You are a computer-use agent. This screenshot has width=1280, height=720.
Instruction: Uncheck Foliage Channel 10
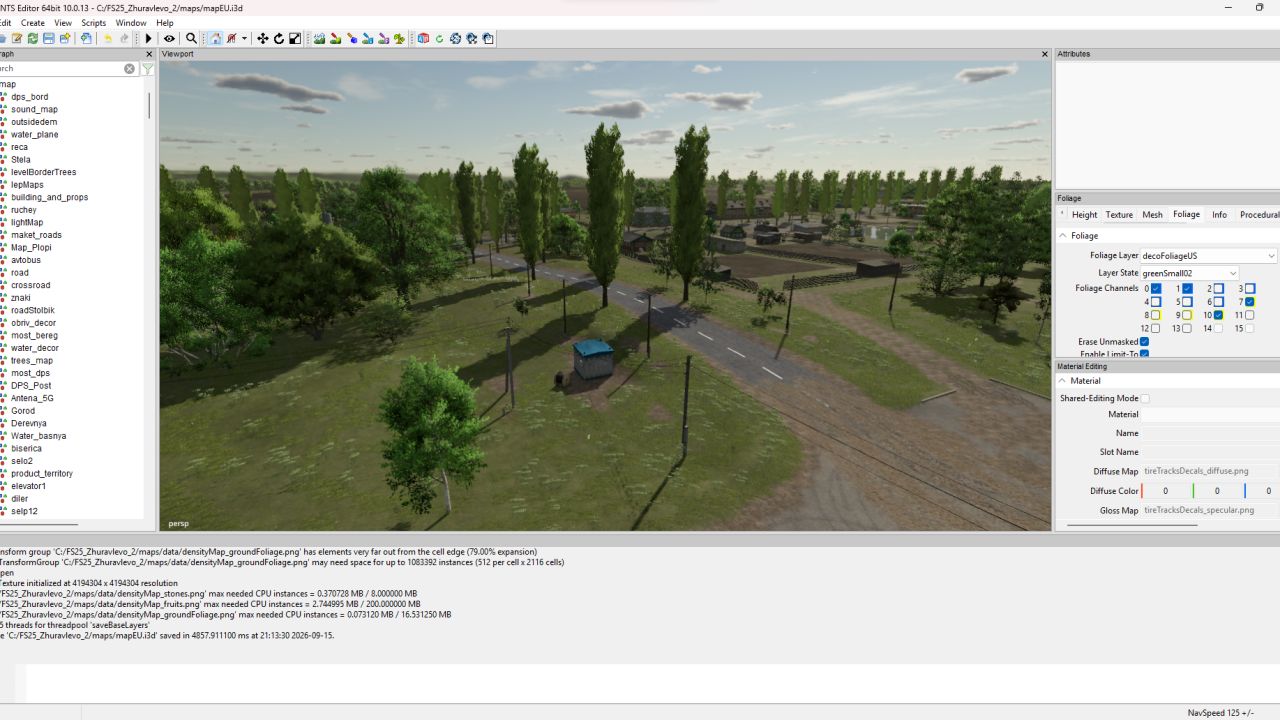1219,315
